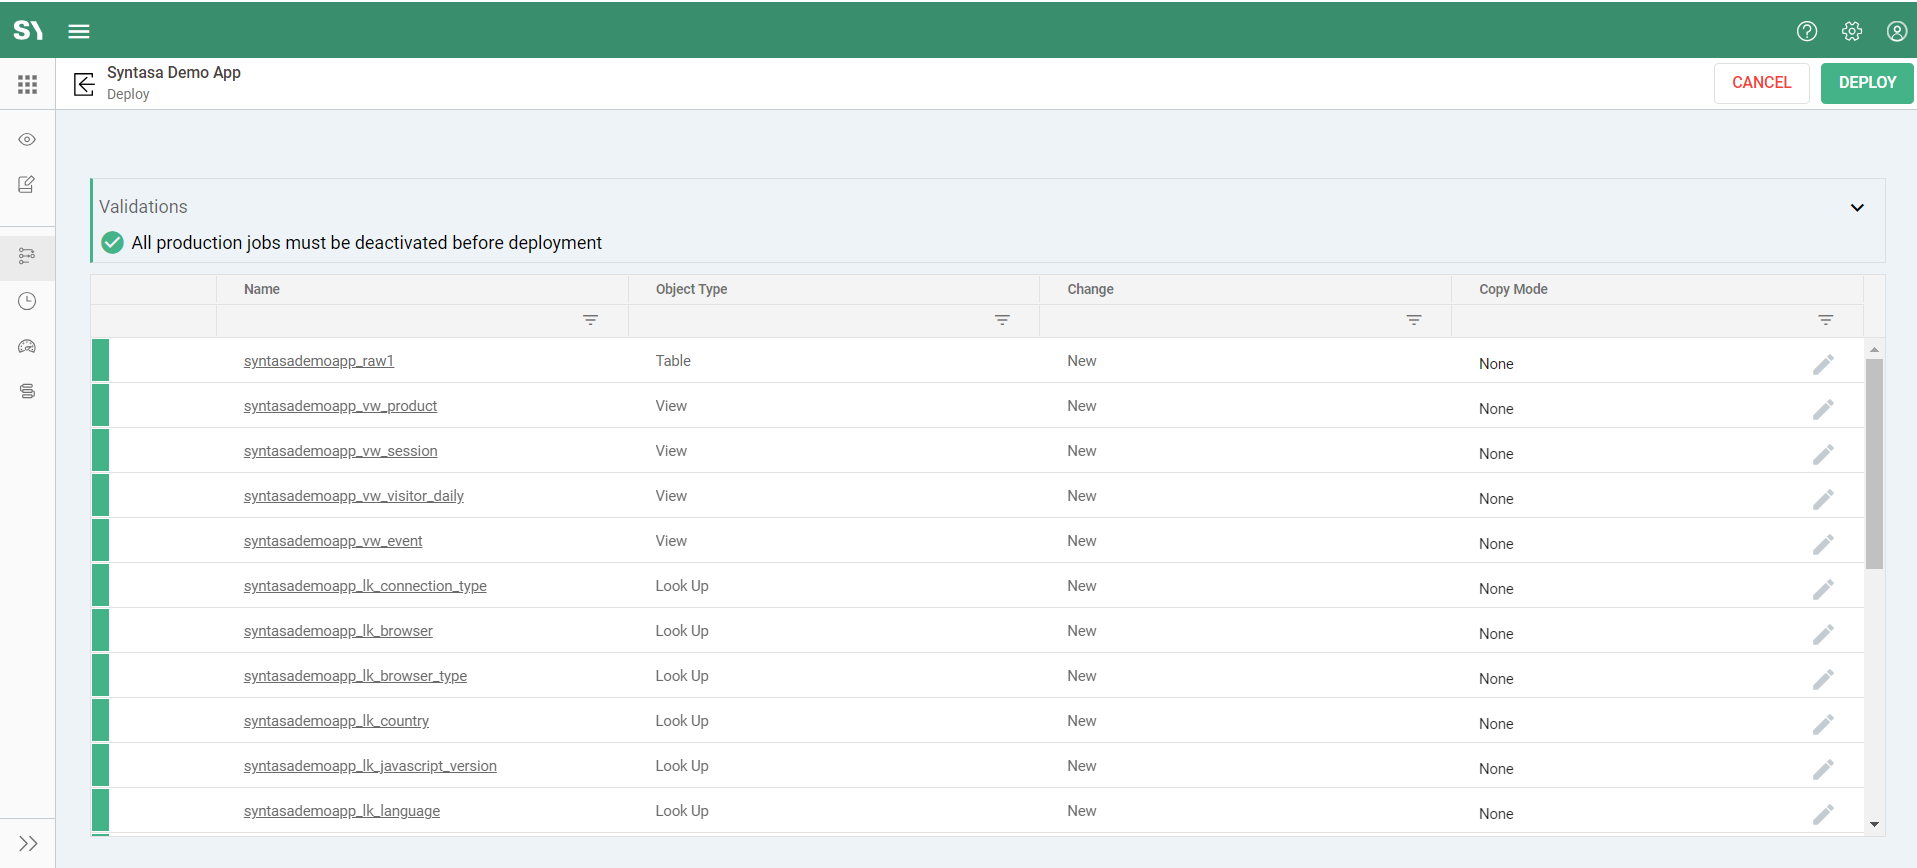Open the syntasademoapp_lk_country link
The width and height of the screenshot is (1917, 868).
(336, 721)
